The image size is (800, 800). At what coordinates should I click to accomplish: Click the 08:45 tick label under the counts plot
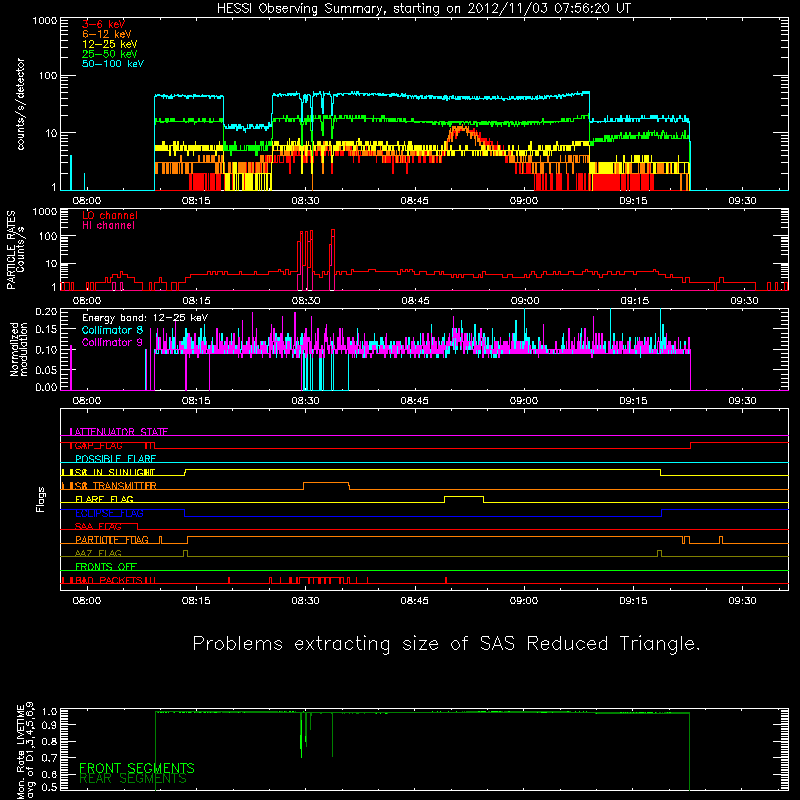[414, 201]
